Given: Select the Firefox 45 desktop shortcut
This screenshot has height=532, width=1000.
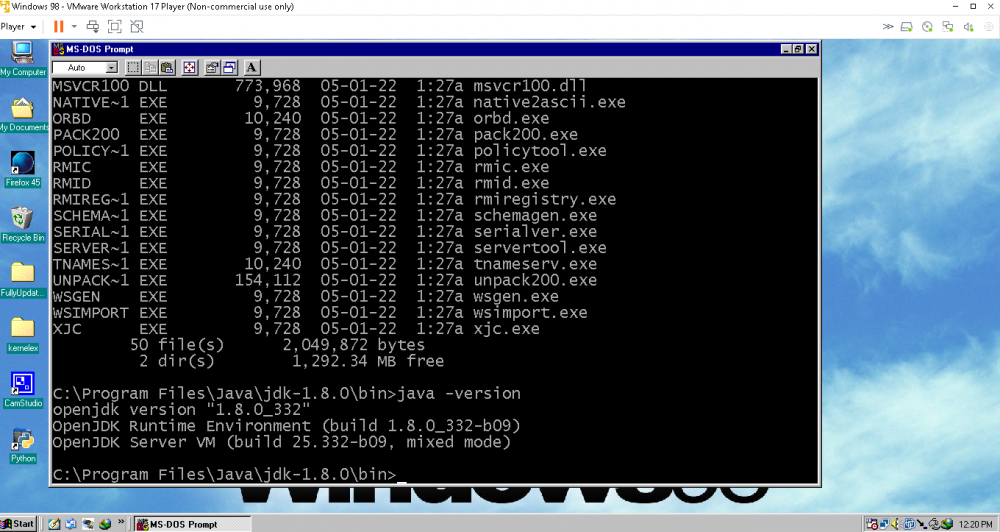Looking at the screenshot, I should click(23, 170).
